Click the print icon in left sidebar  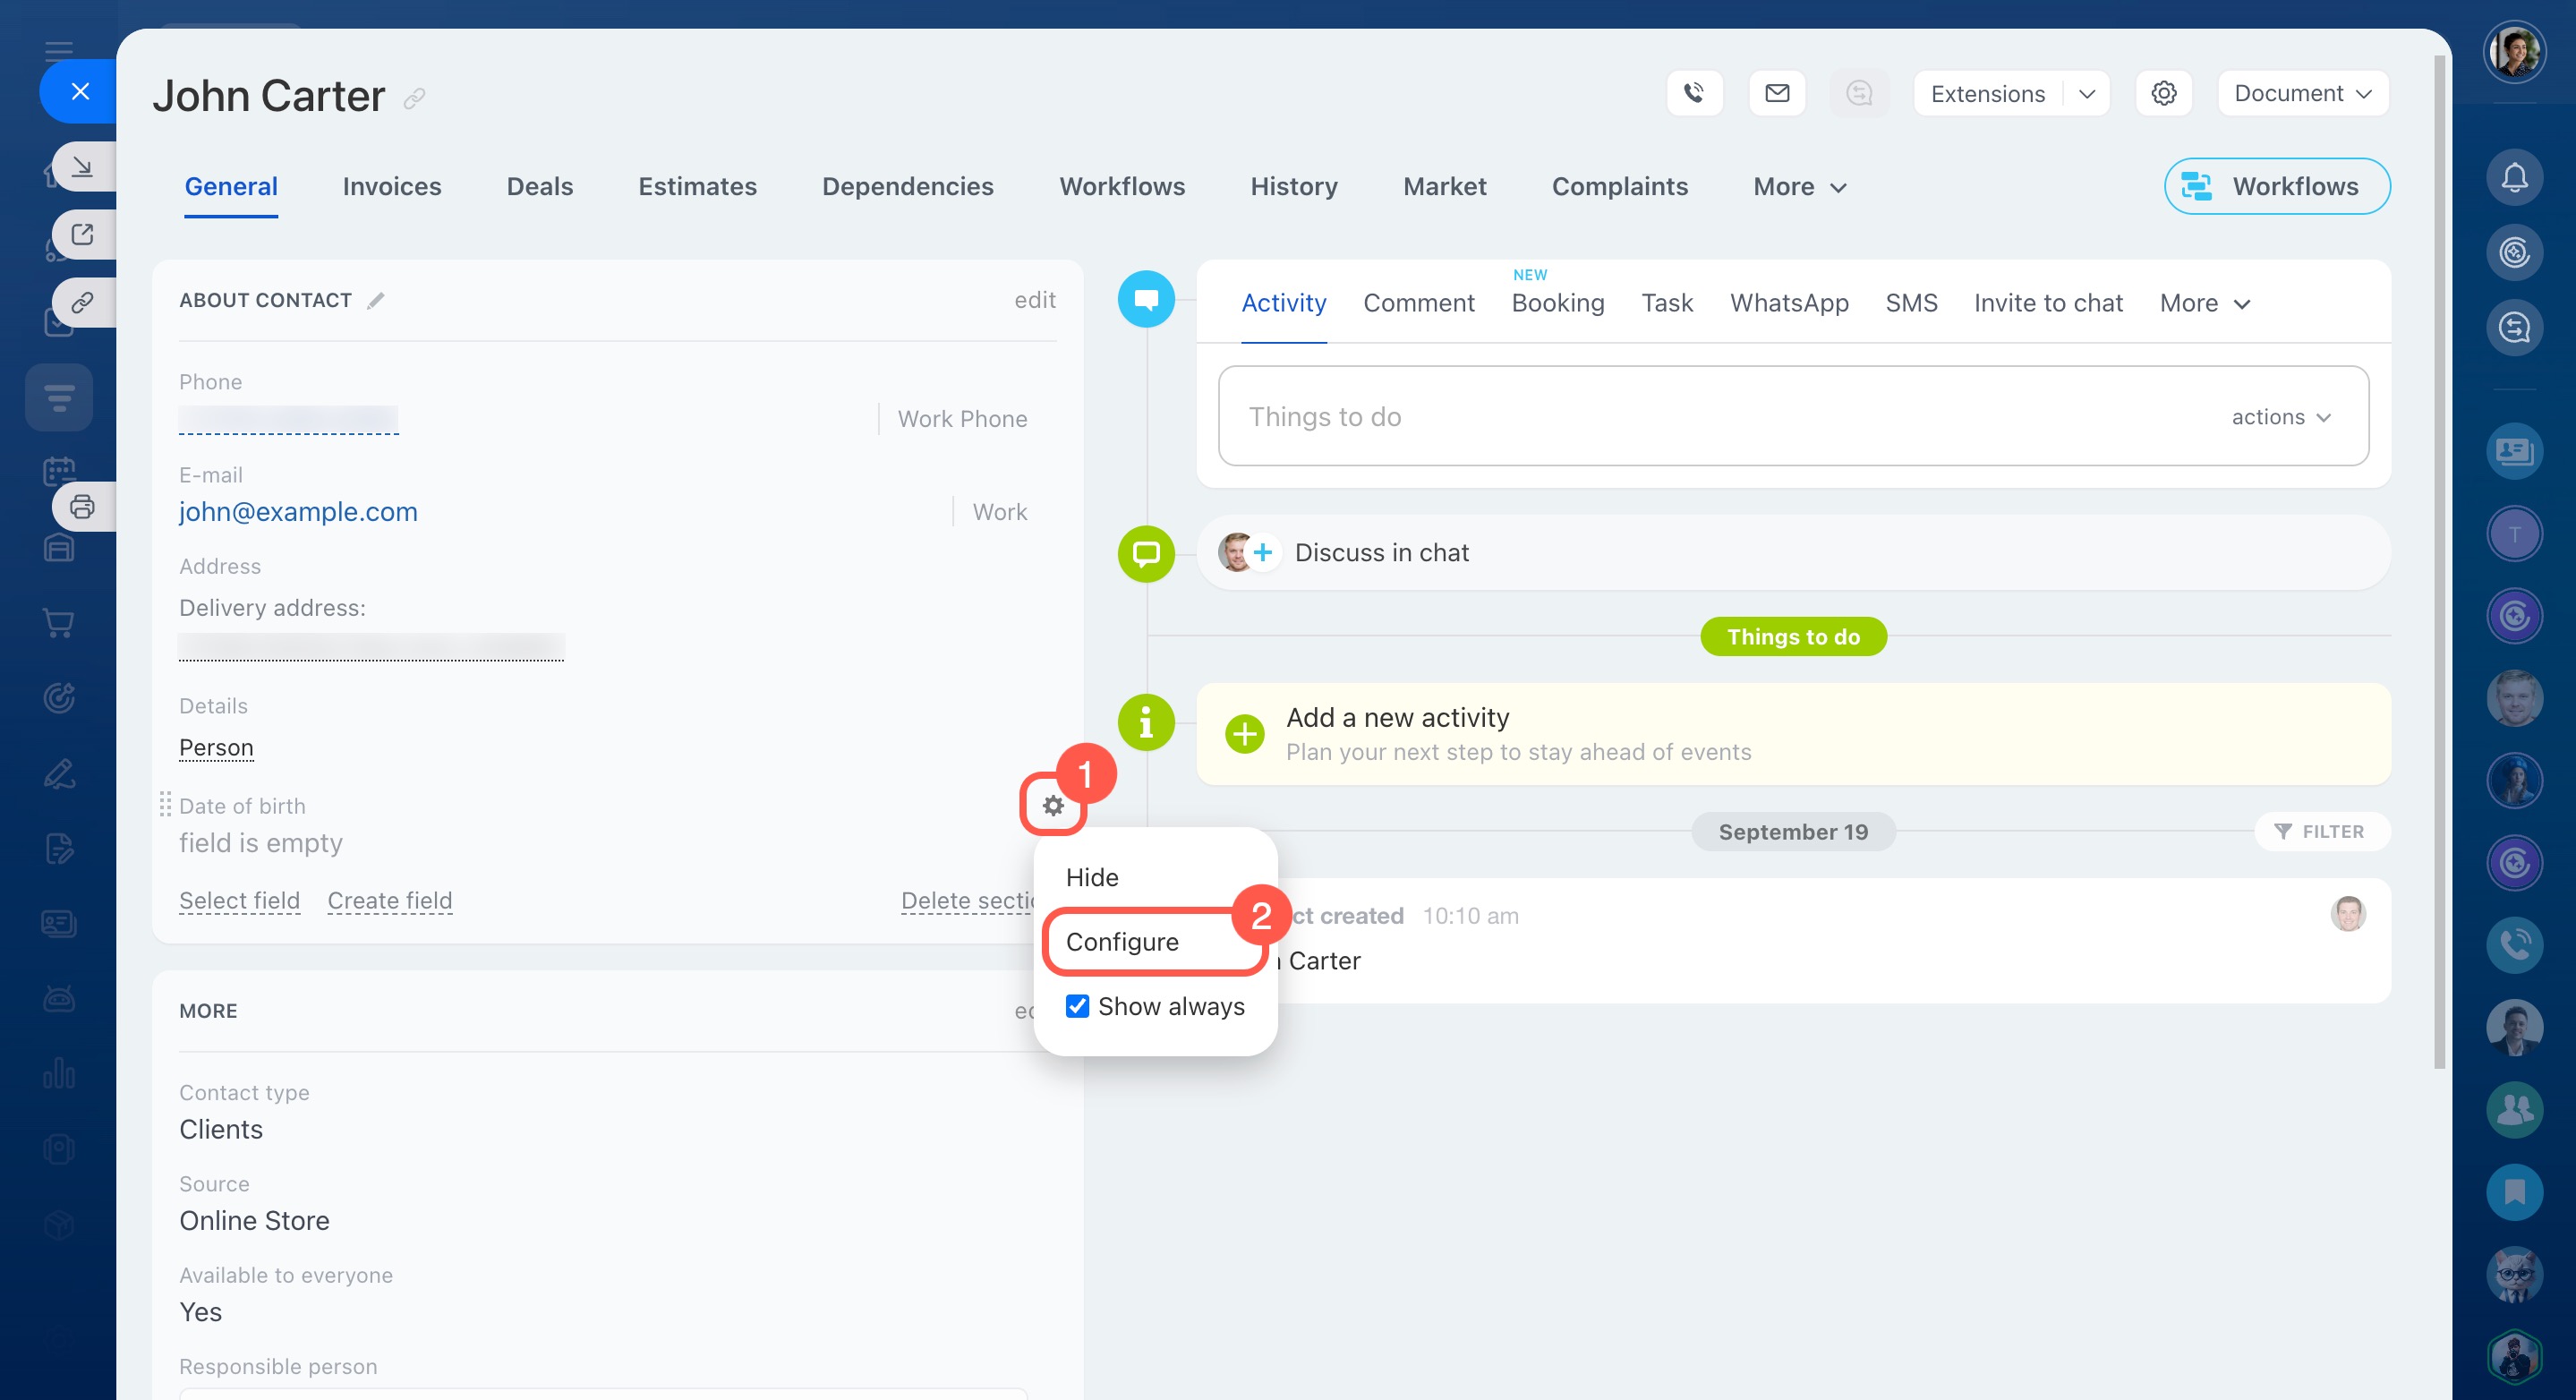tap(82, 507)
